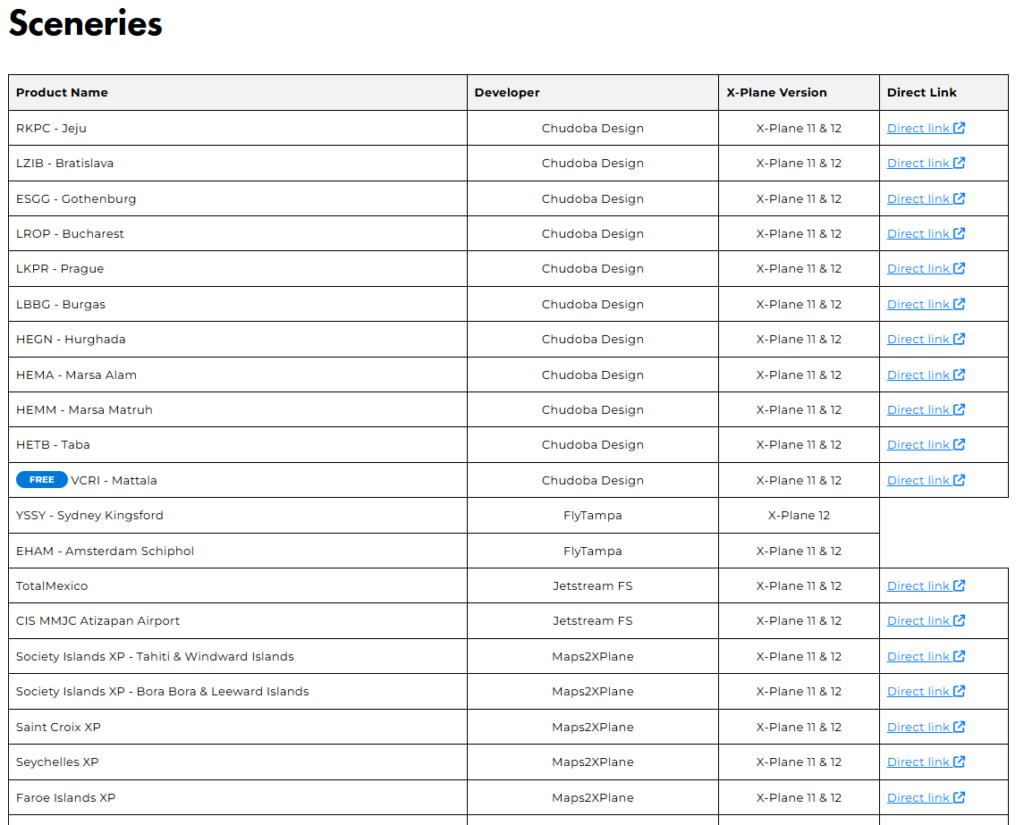Click the Jetstream FS cell for TotalMexico

(592, 586)
